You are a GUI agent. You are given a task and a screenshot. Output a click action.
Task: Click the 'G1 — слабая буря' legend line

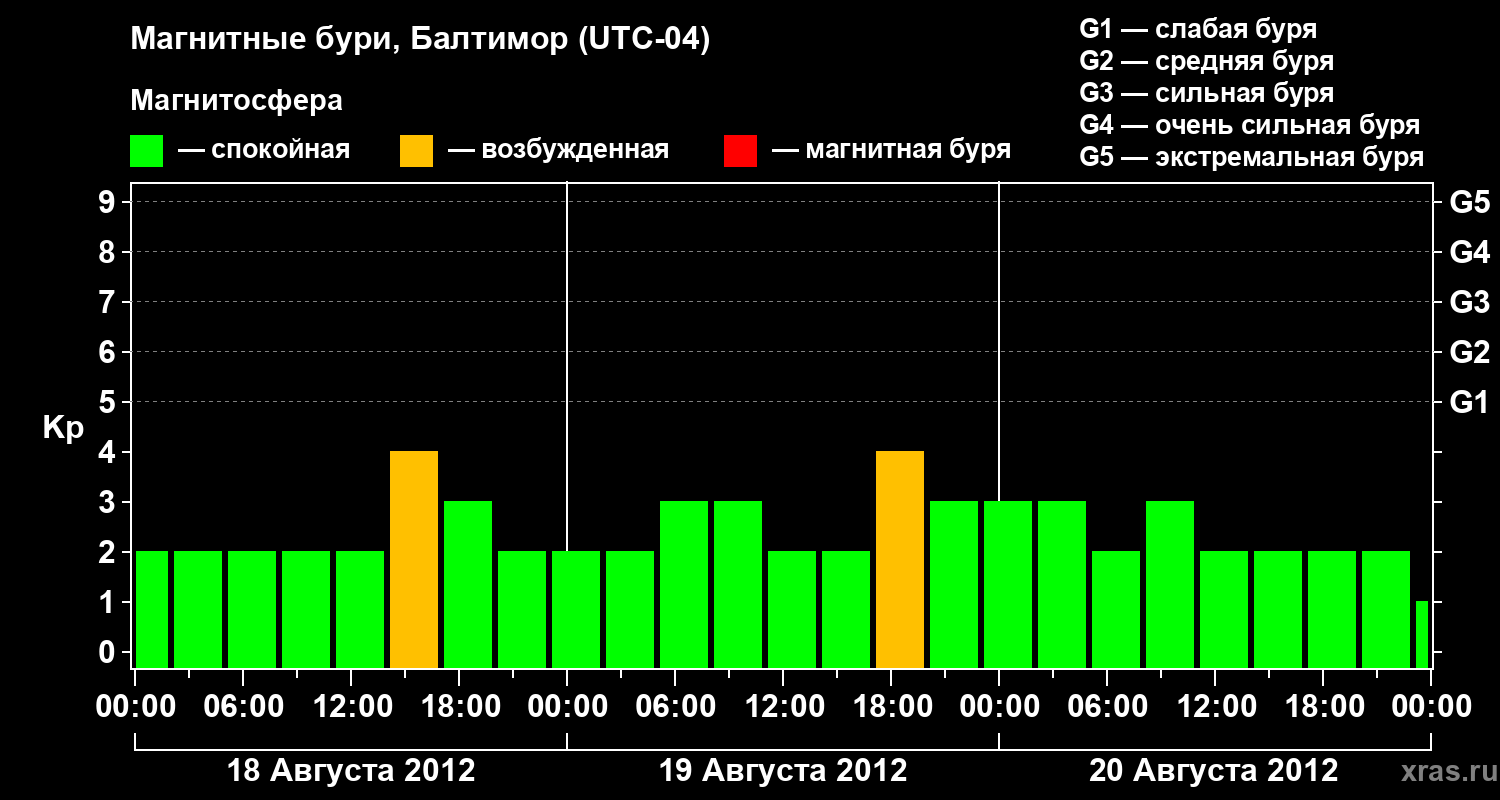click(x=1198, y=29)
